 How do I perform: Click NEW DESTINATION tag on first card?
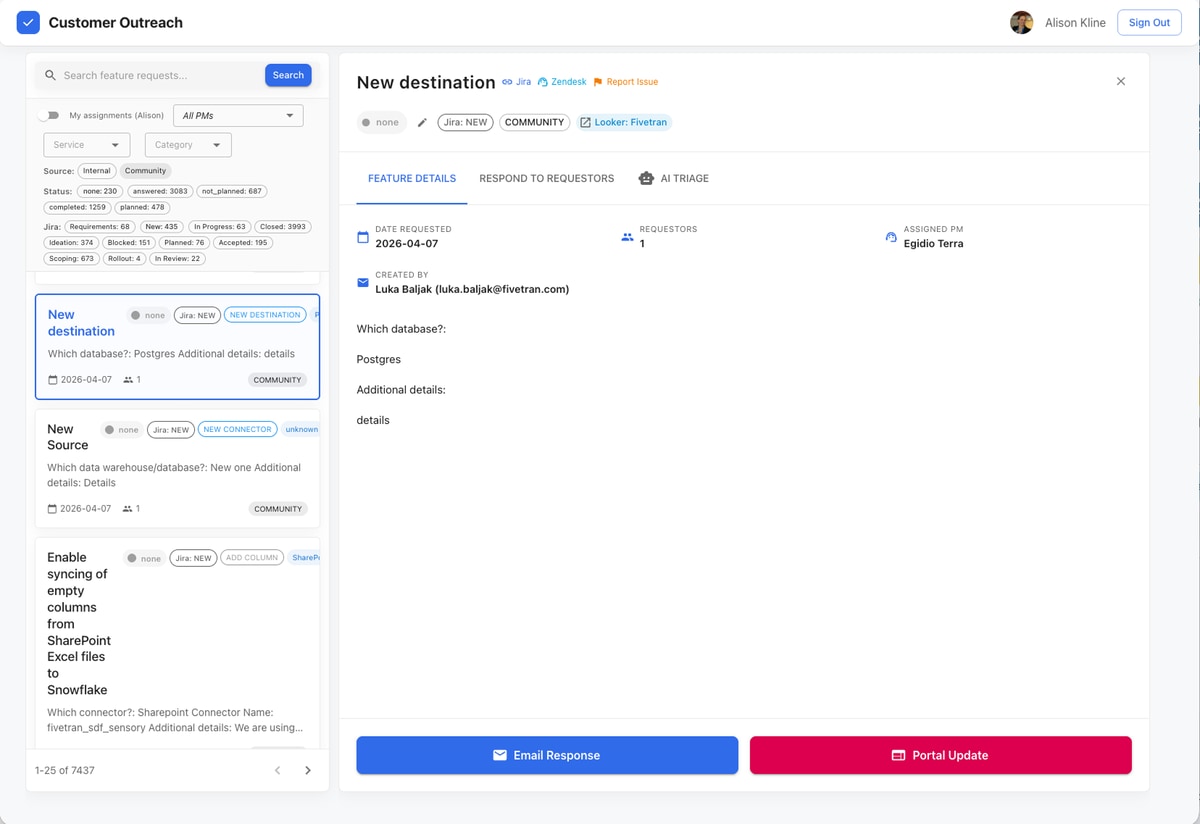pos(265,315)
